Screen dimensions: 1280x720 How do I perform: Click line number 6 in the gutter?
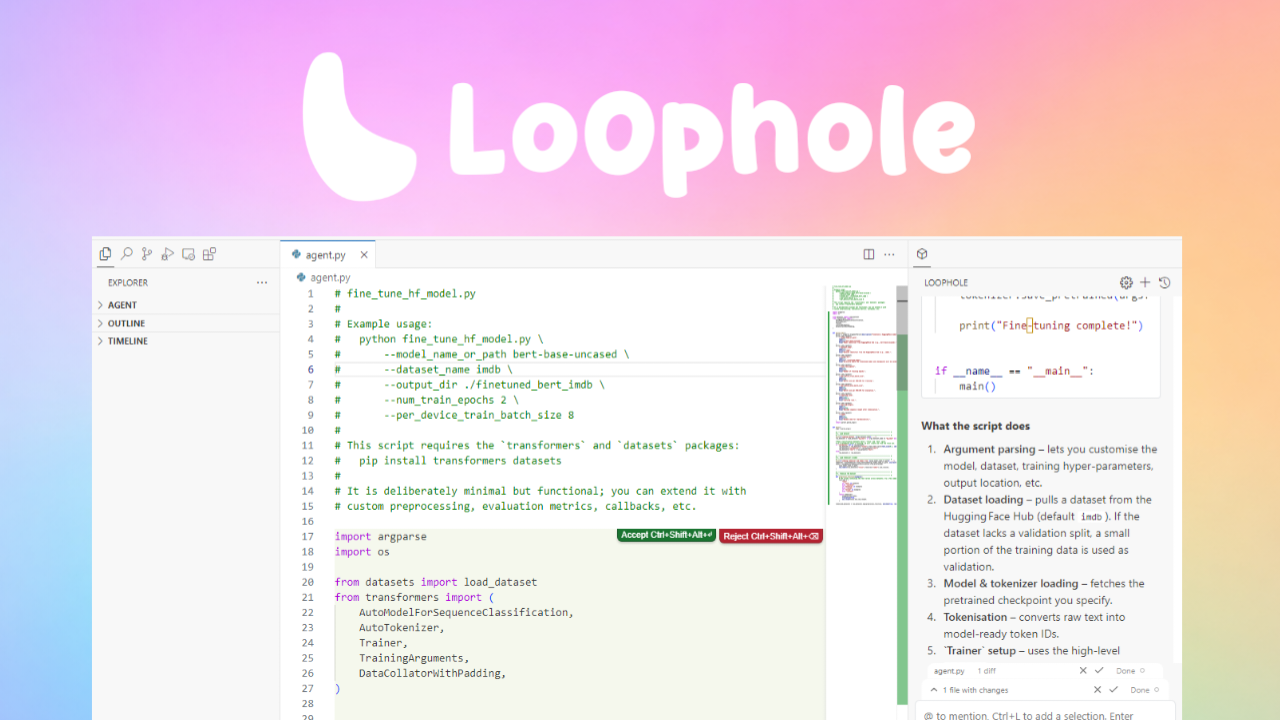point(310,369)
